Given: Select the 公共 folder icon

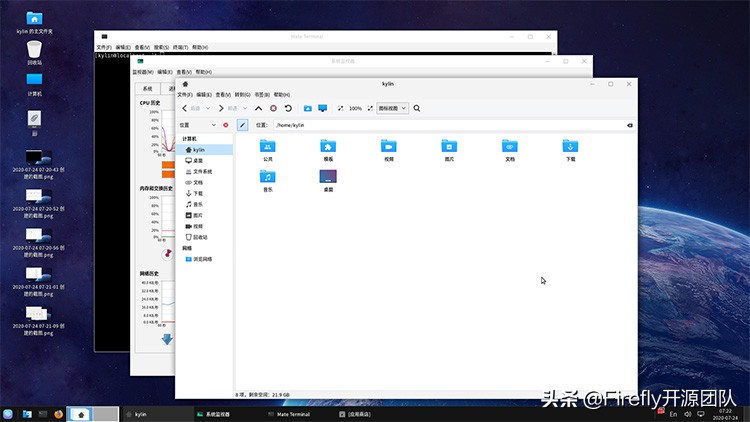Looking at the screenshot, I should click(x=267, y=146).
